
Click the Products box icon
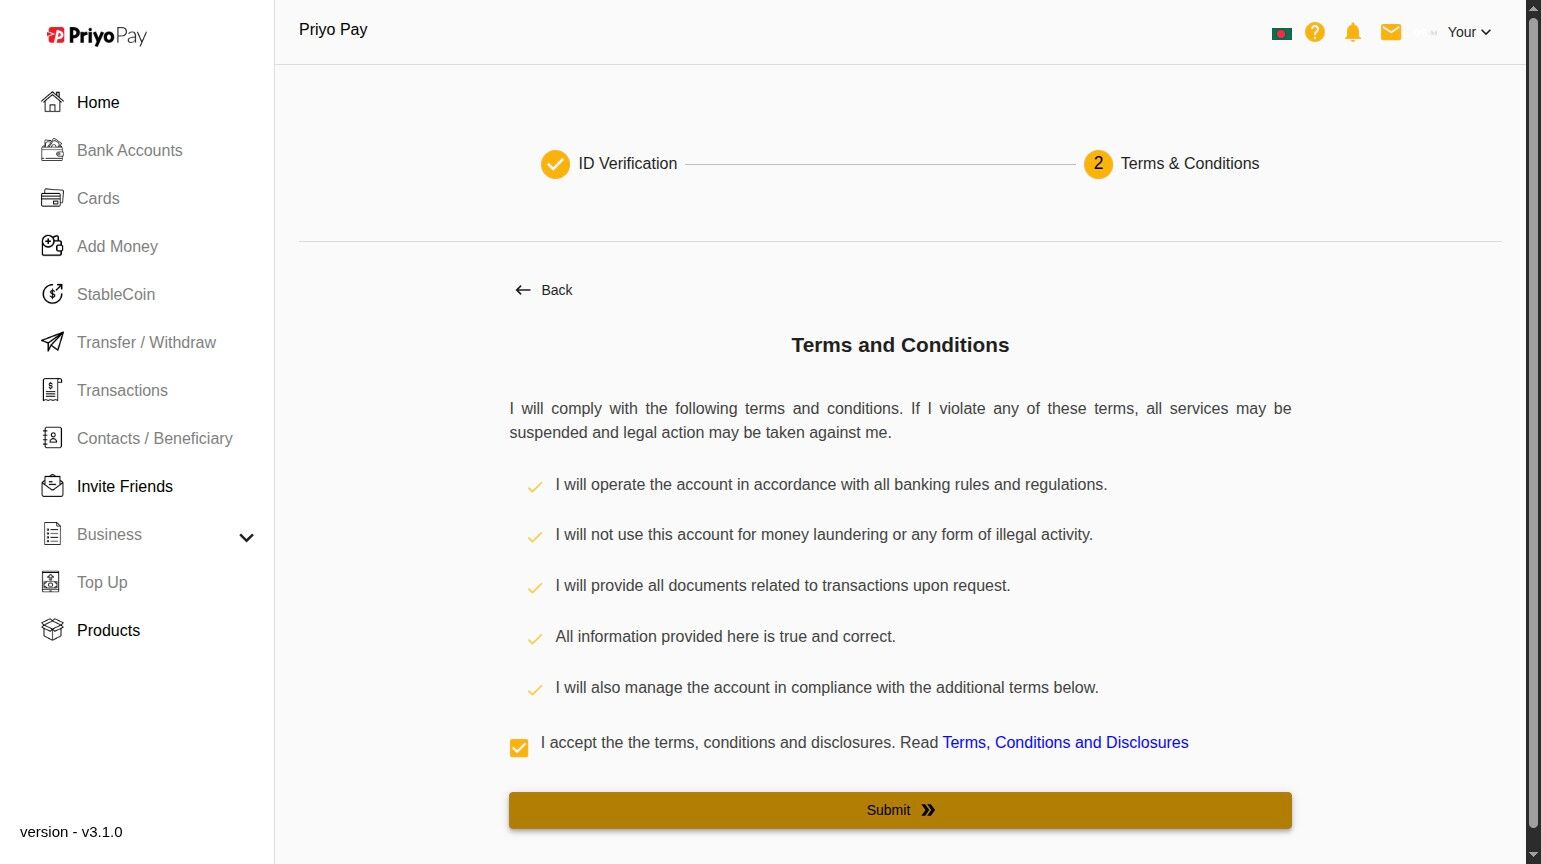(52, 630)
